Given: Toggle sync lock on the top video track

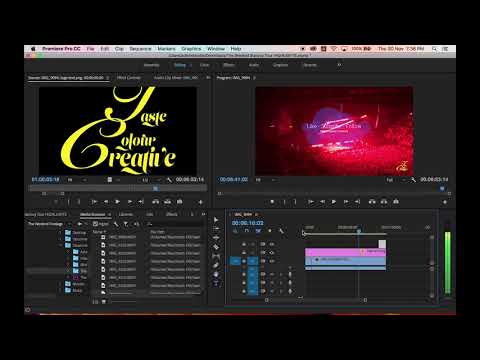Looking at the screenshot, I should click(x=263, y=244).
